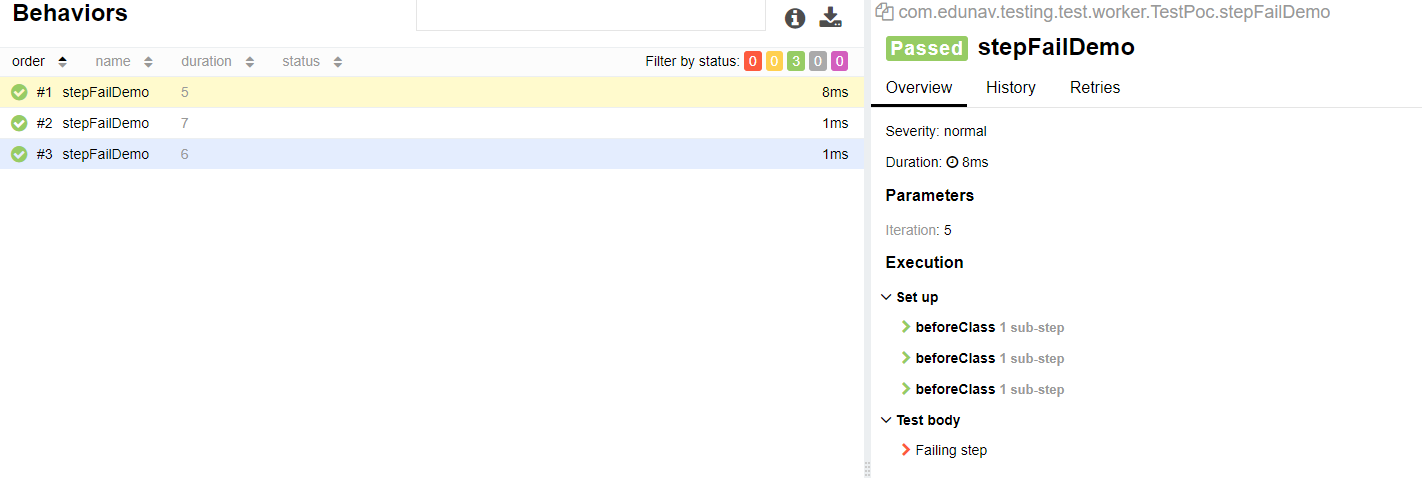Viewport: 1422px width, 478px height.
Task: Click the Passed status badge
Action: pyautogui.click(x=927, y=48)
